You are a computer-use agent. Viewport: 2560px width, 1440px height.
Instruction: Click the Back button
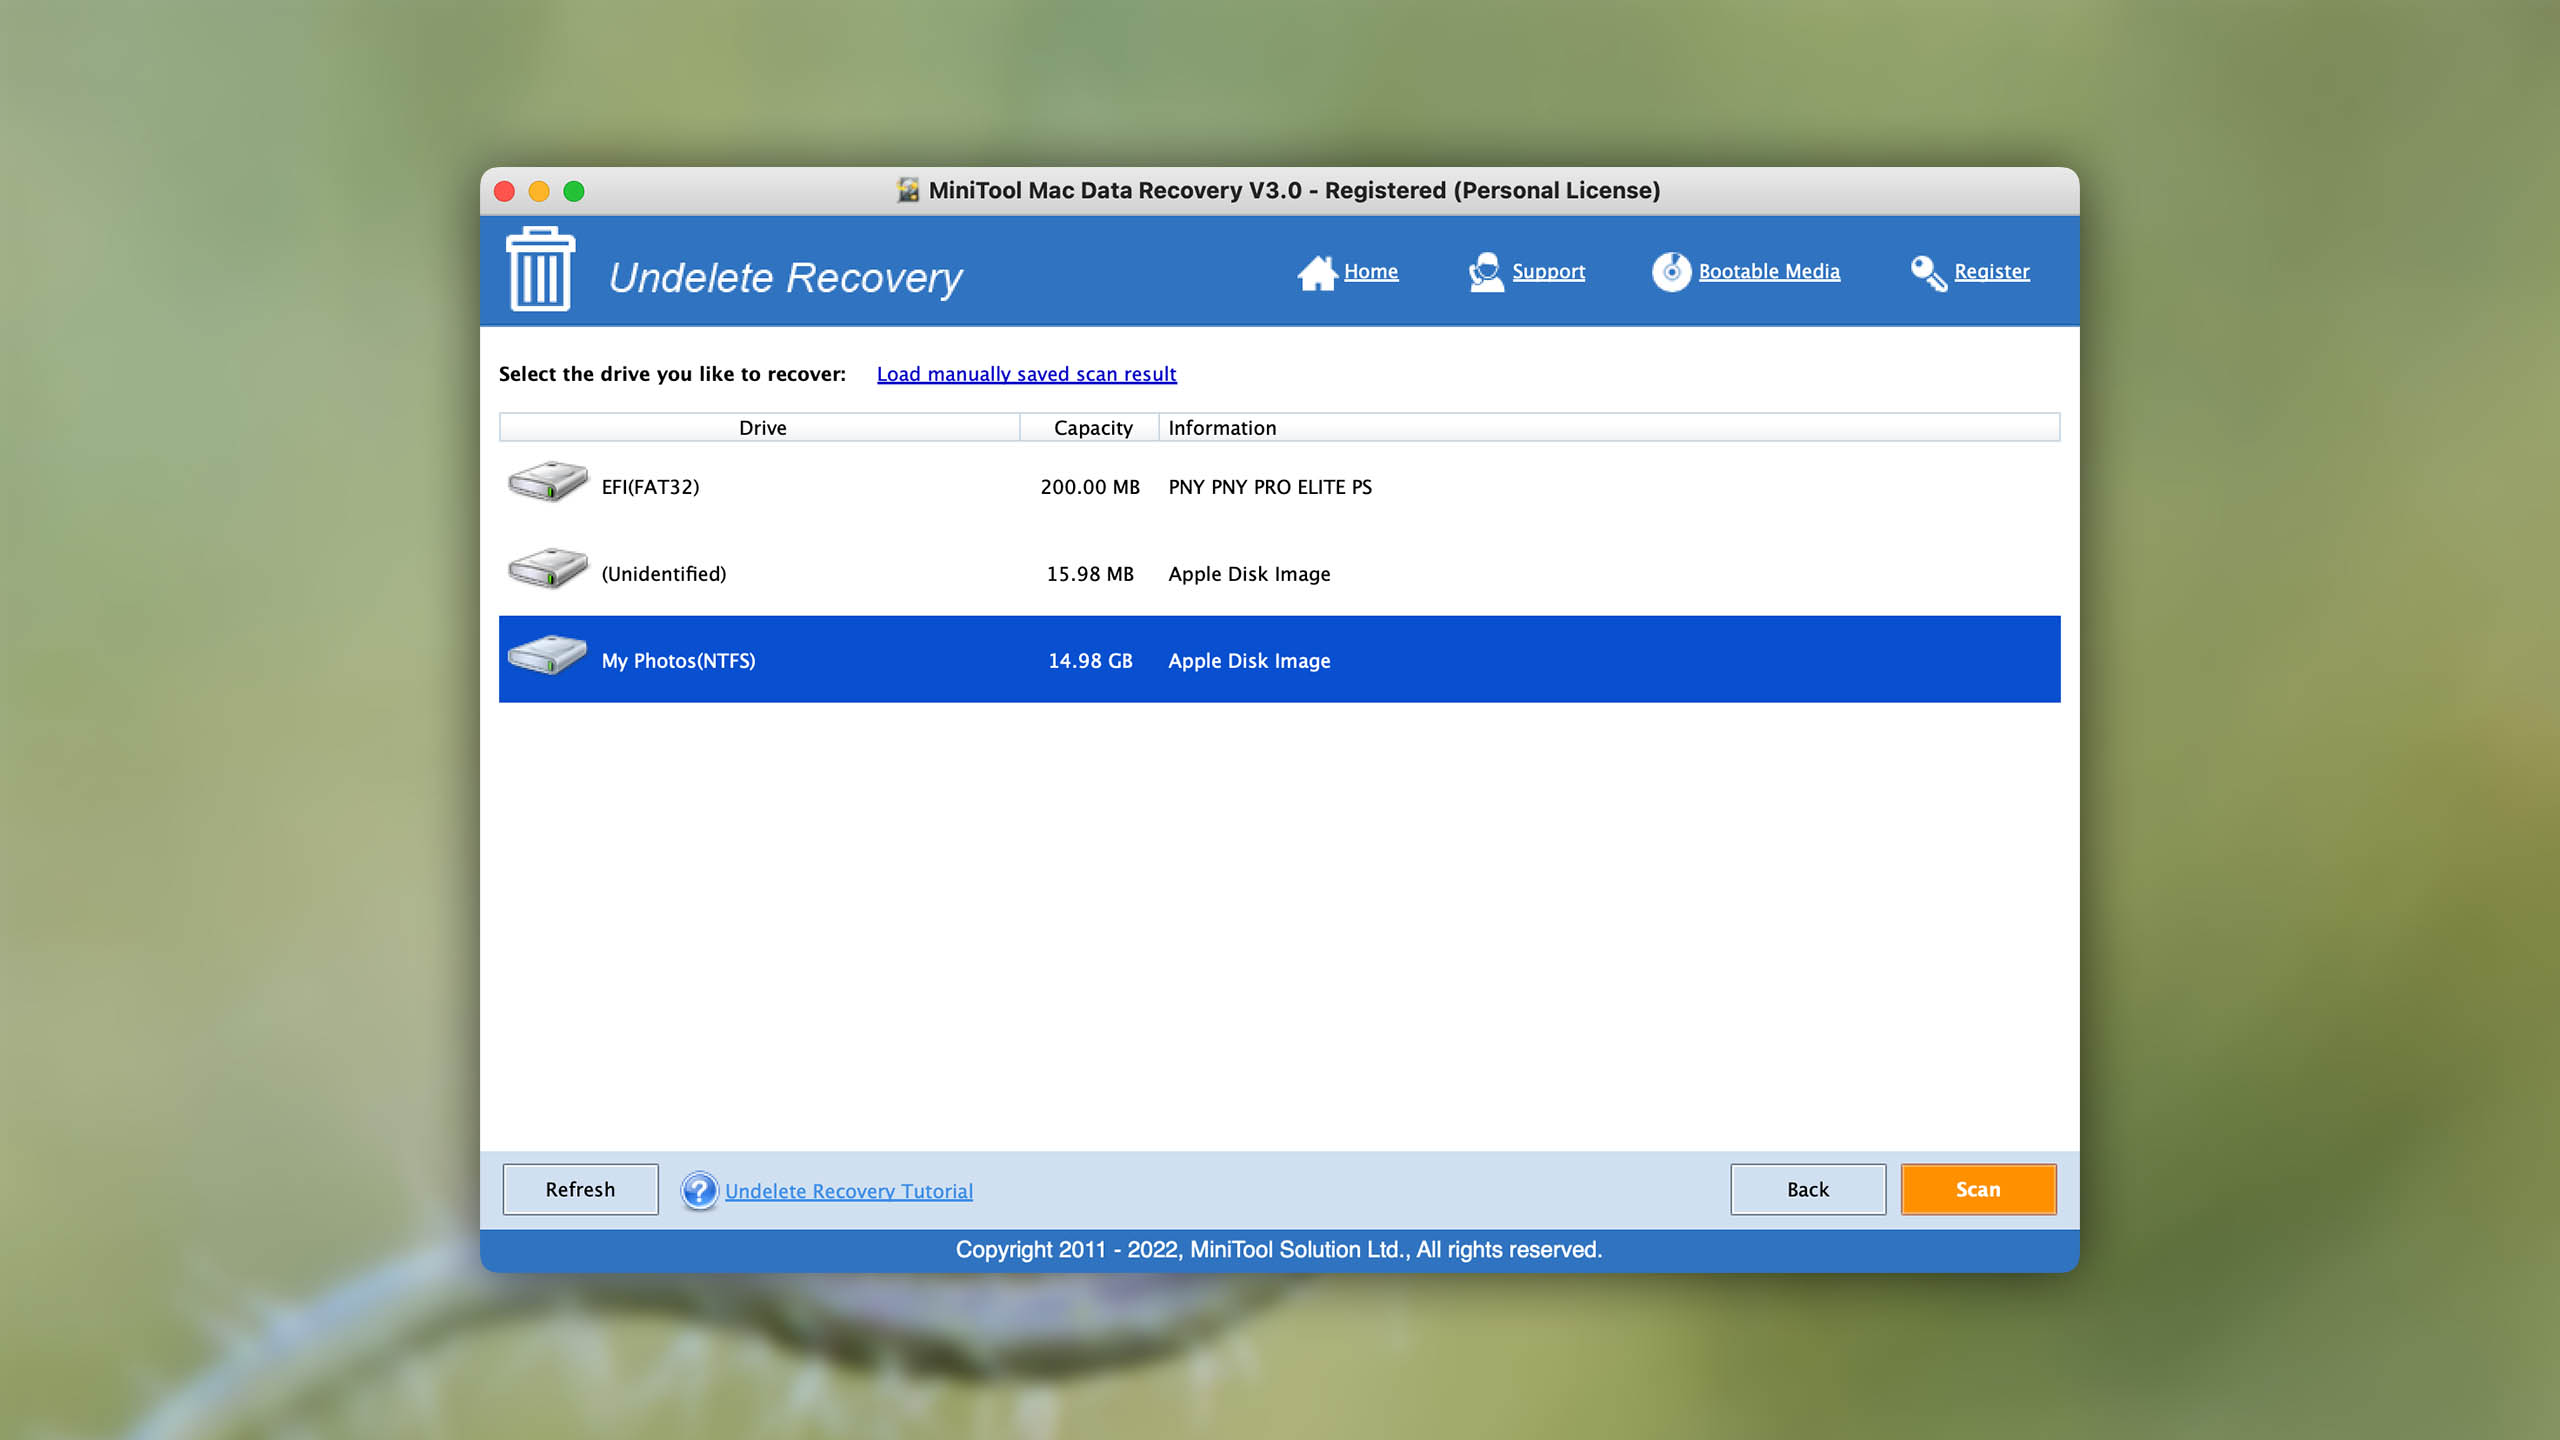click(x=1808, y=1189)
